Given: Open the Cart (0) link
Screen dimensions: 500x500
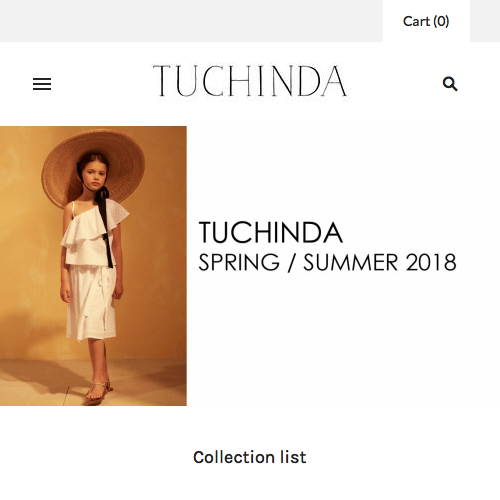Looking at the screenshot, I should 426,21.
